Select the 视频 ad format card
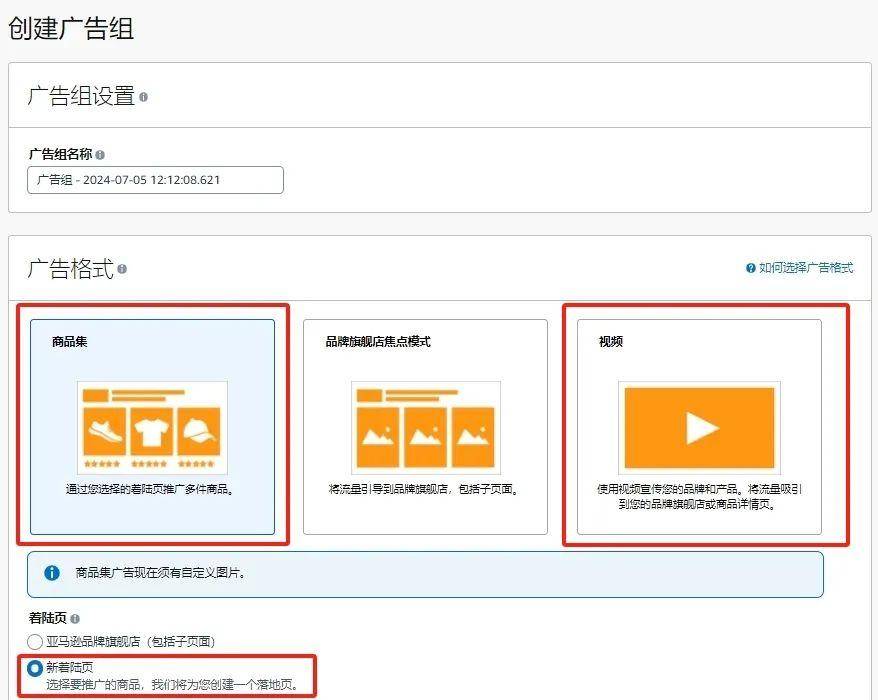Image resolution: width=878 pixels, height=700 pixels. coord(699,427)
